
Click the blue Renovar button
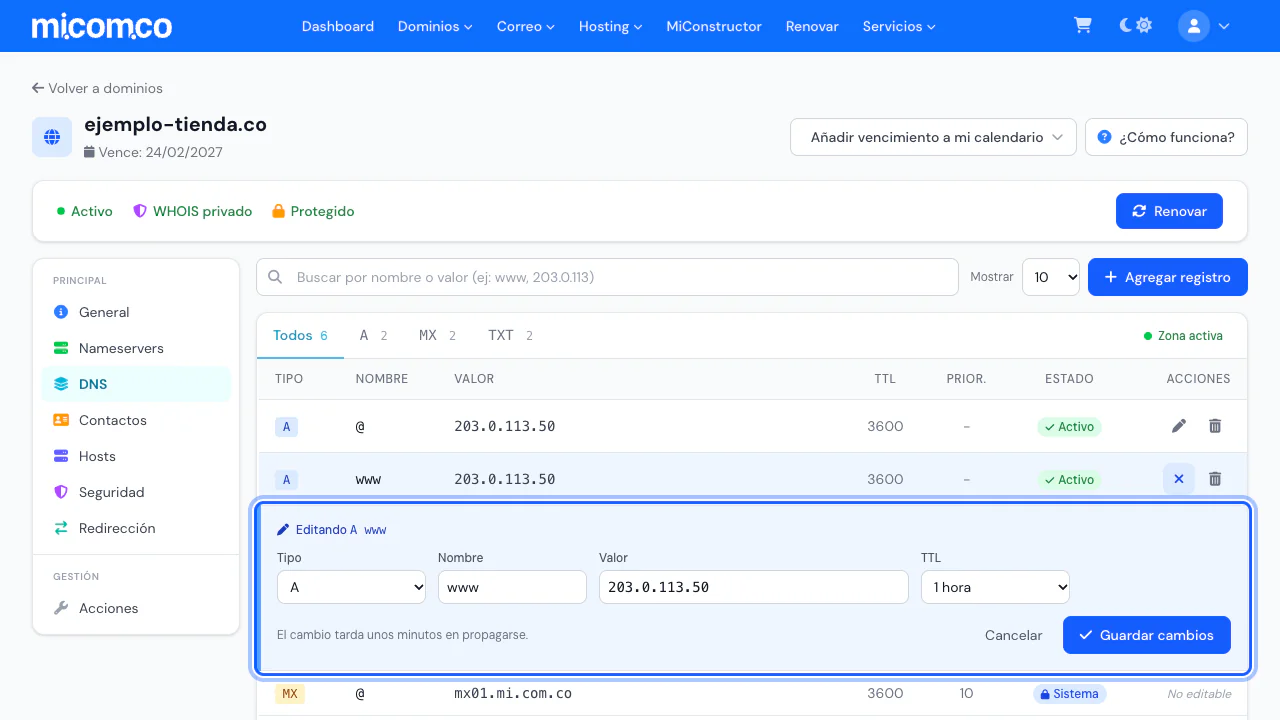[x=1169, y=211]
